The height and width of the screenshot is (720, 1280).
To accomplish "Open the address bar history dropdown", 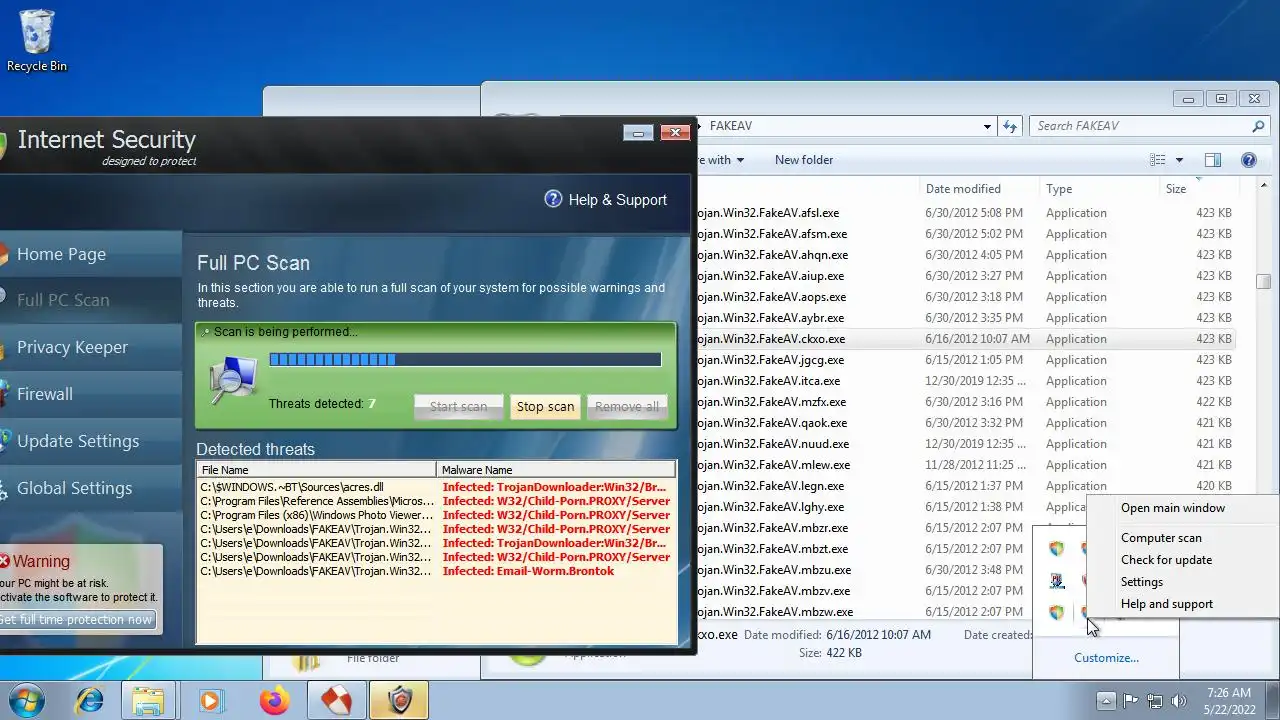I will 987,126.
